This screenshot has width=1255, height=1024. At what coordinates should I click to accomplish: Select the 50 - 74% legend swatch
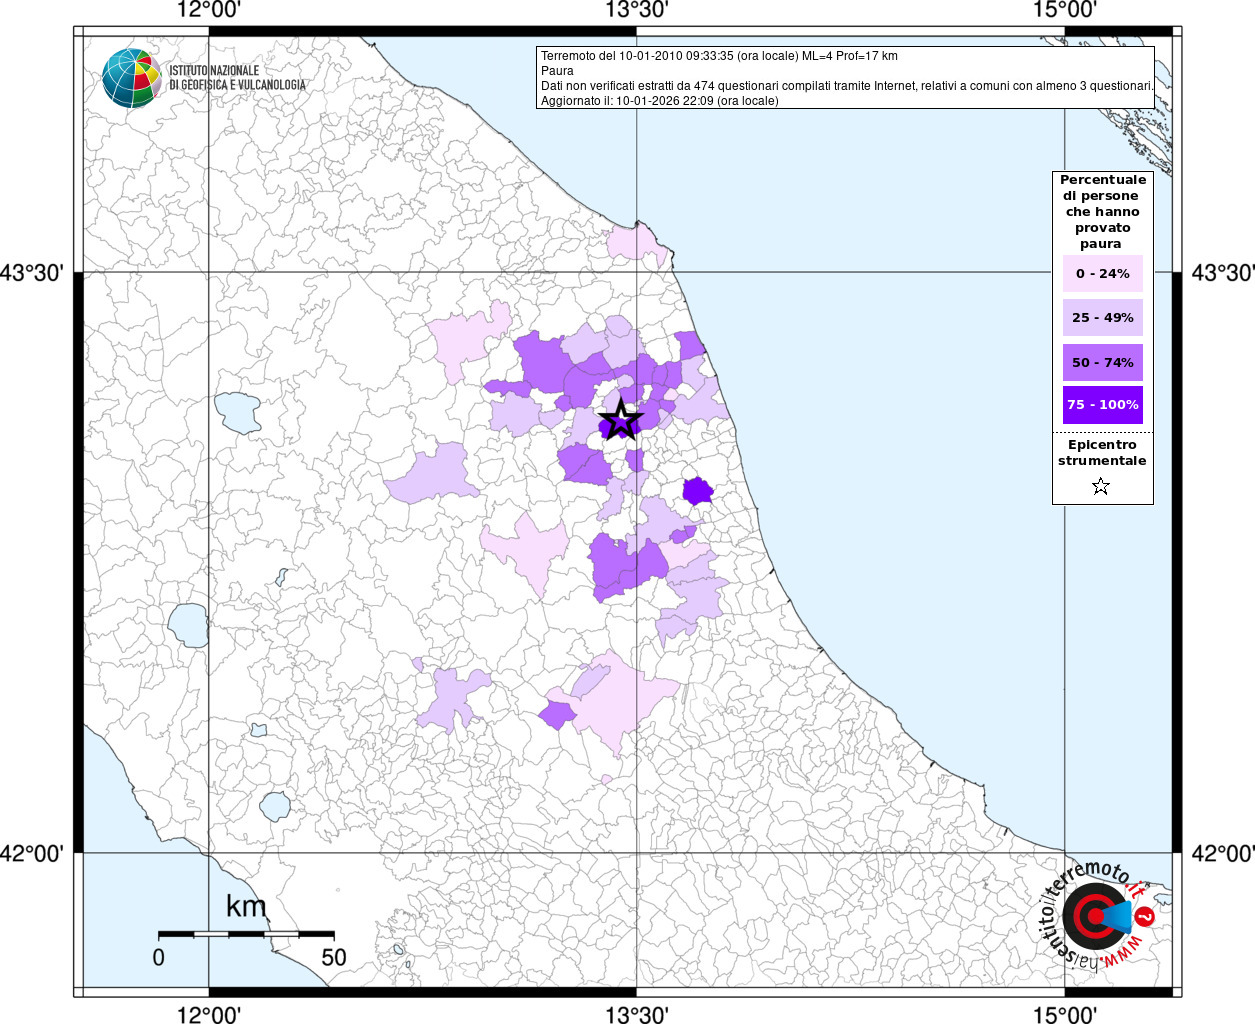[1102, 362]
